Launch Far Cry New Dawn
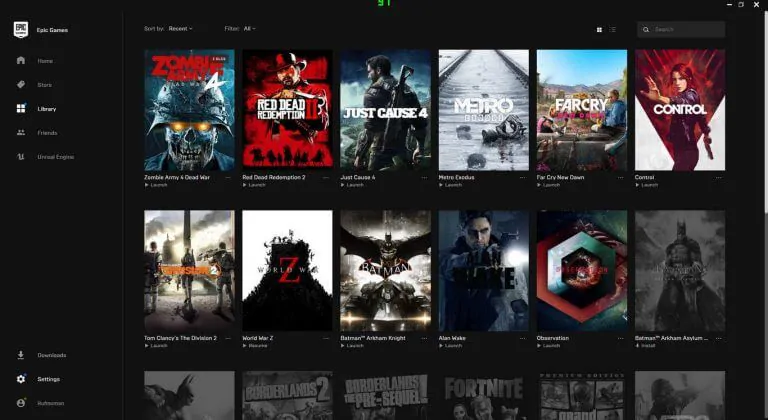Screen dimensions: 768x420 (x=549, y=185)
